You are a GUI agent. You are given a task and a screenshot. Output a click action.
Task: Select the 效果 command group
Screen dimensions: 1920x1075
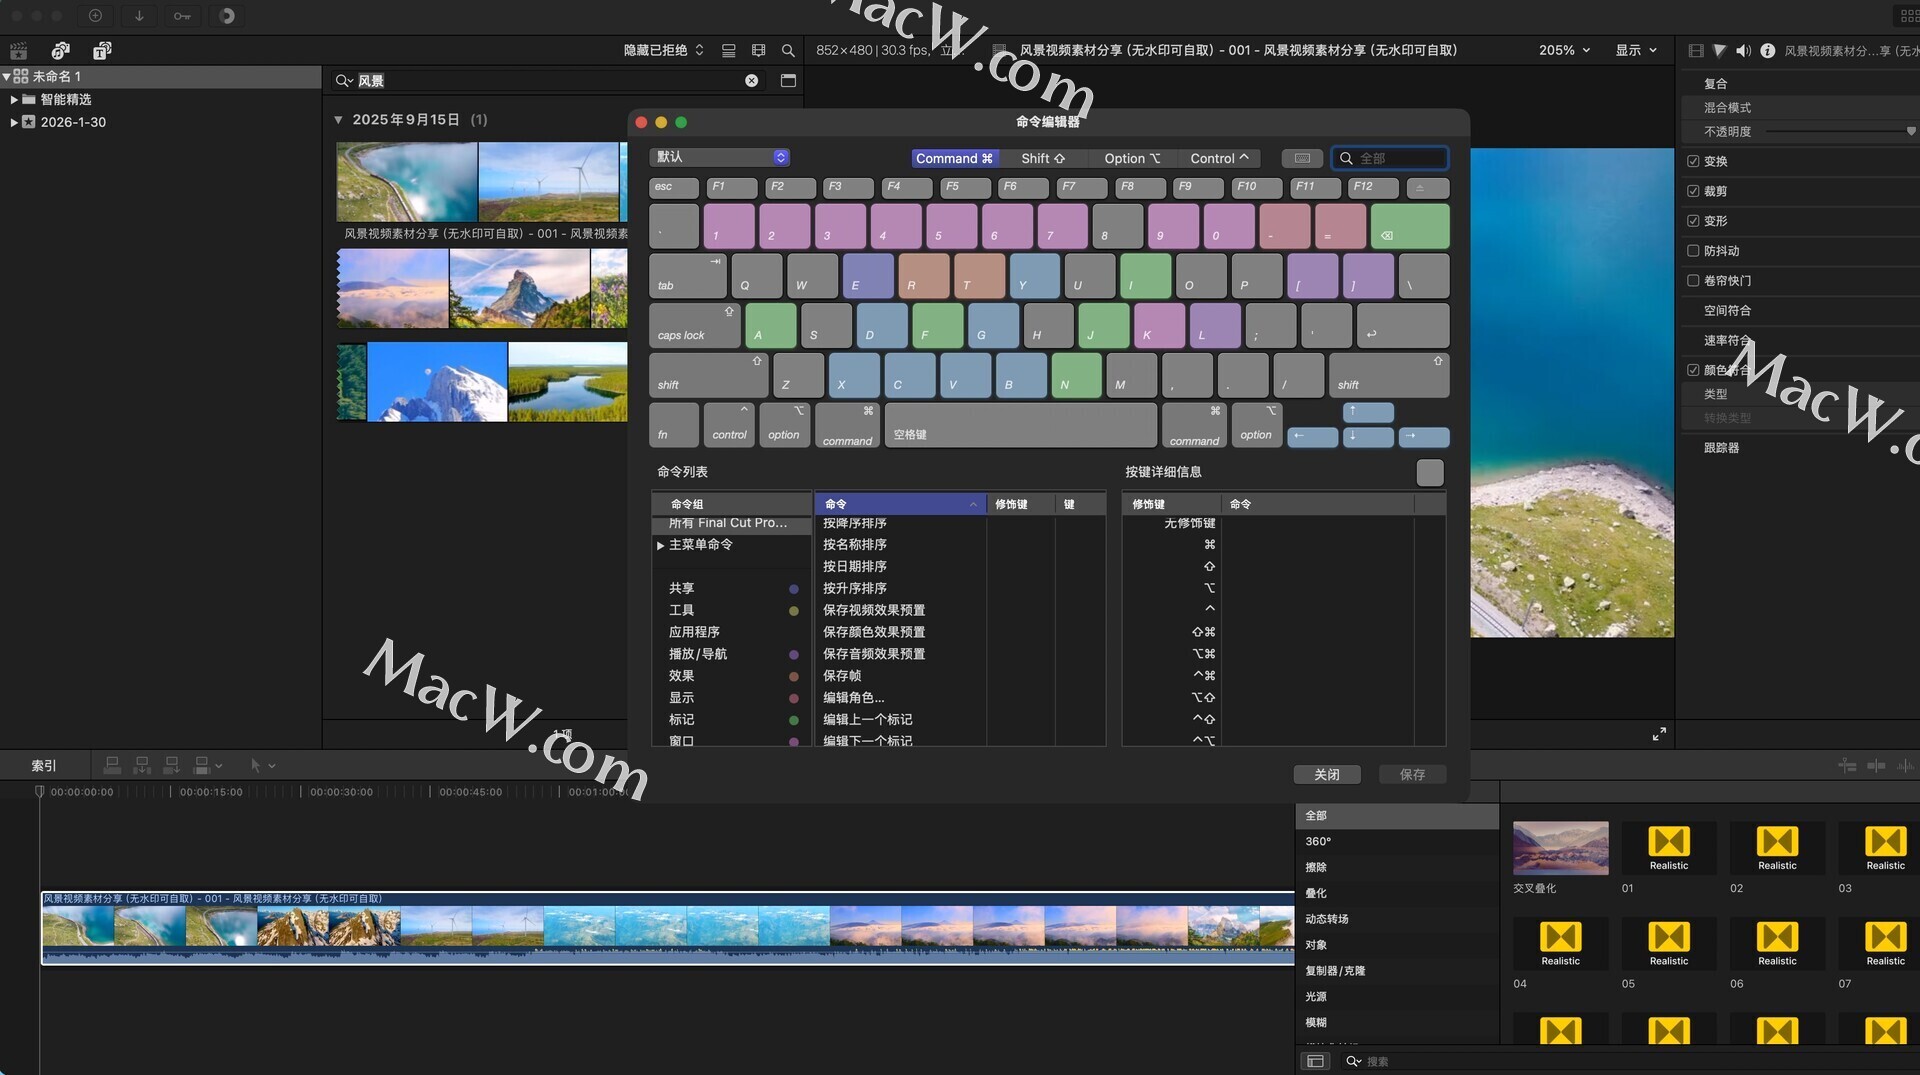[x=681, y=676]
